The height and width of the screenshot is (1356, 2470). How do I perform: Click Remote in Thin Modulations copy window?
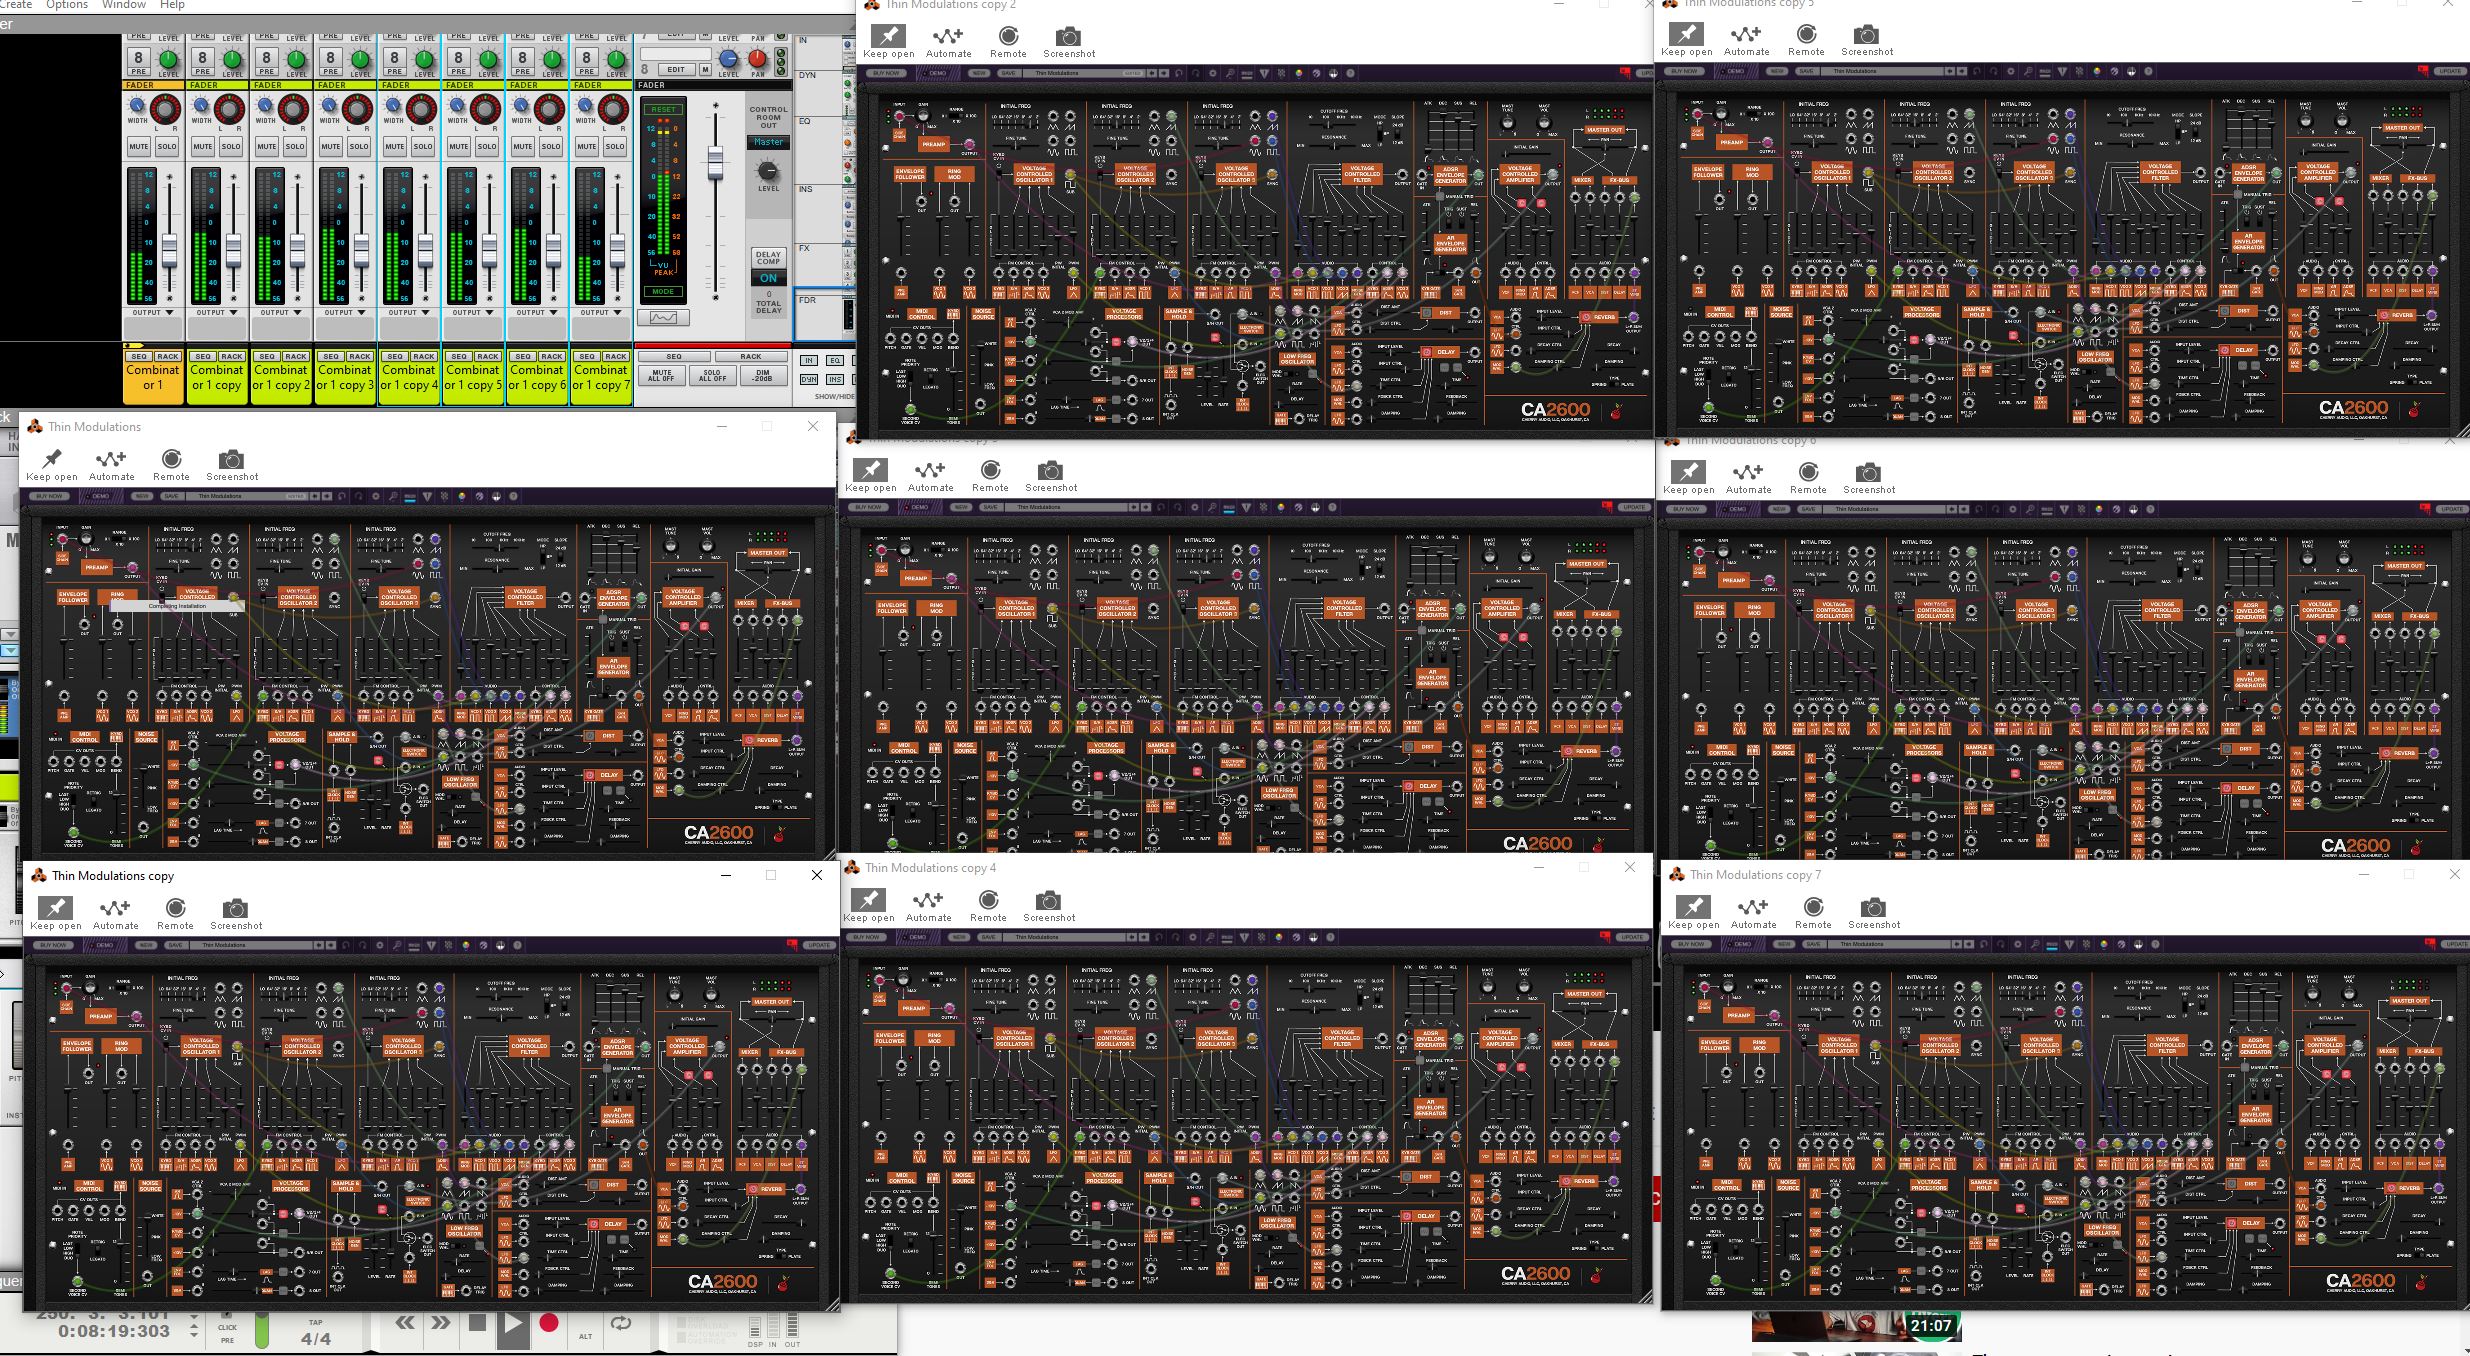tap(175, 913)
